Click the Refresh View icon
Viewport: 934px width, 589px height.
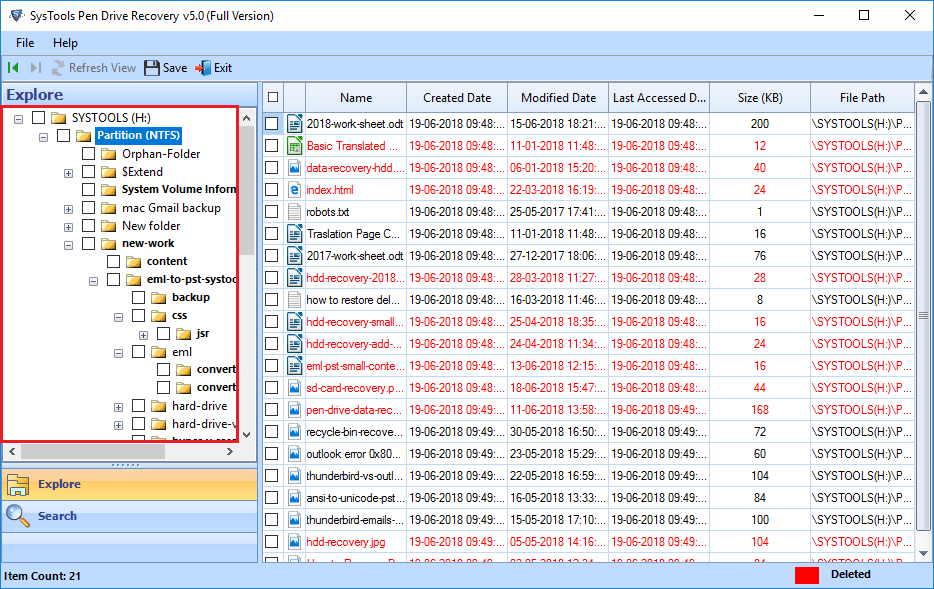tap(57, 67)
